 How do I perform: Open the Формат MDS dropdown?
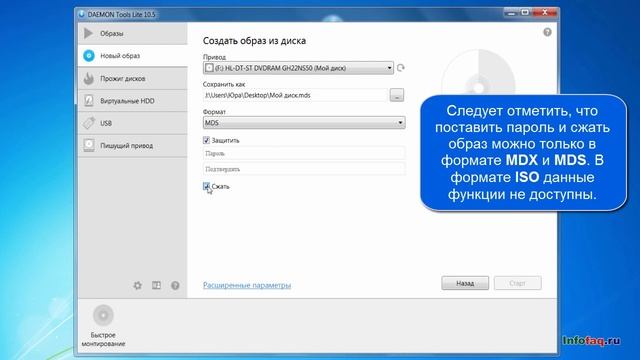[304, 122]
